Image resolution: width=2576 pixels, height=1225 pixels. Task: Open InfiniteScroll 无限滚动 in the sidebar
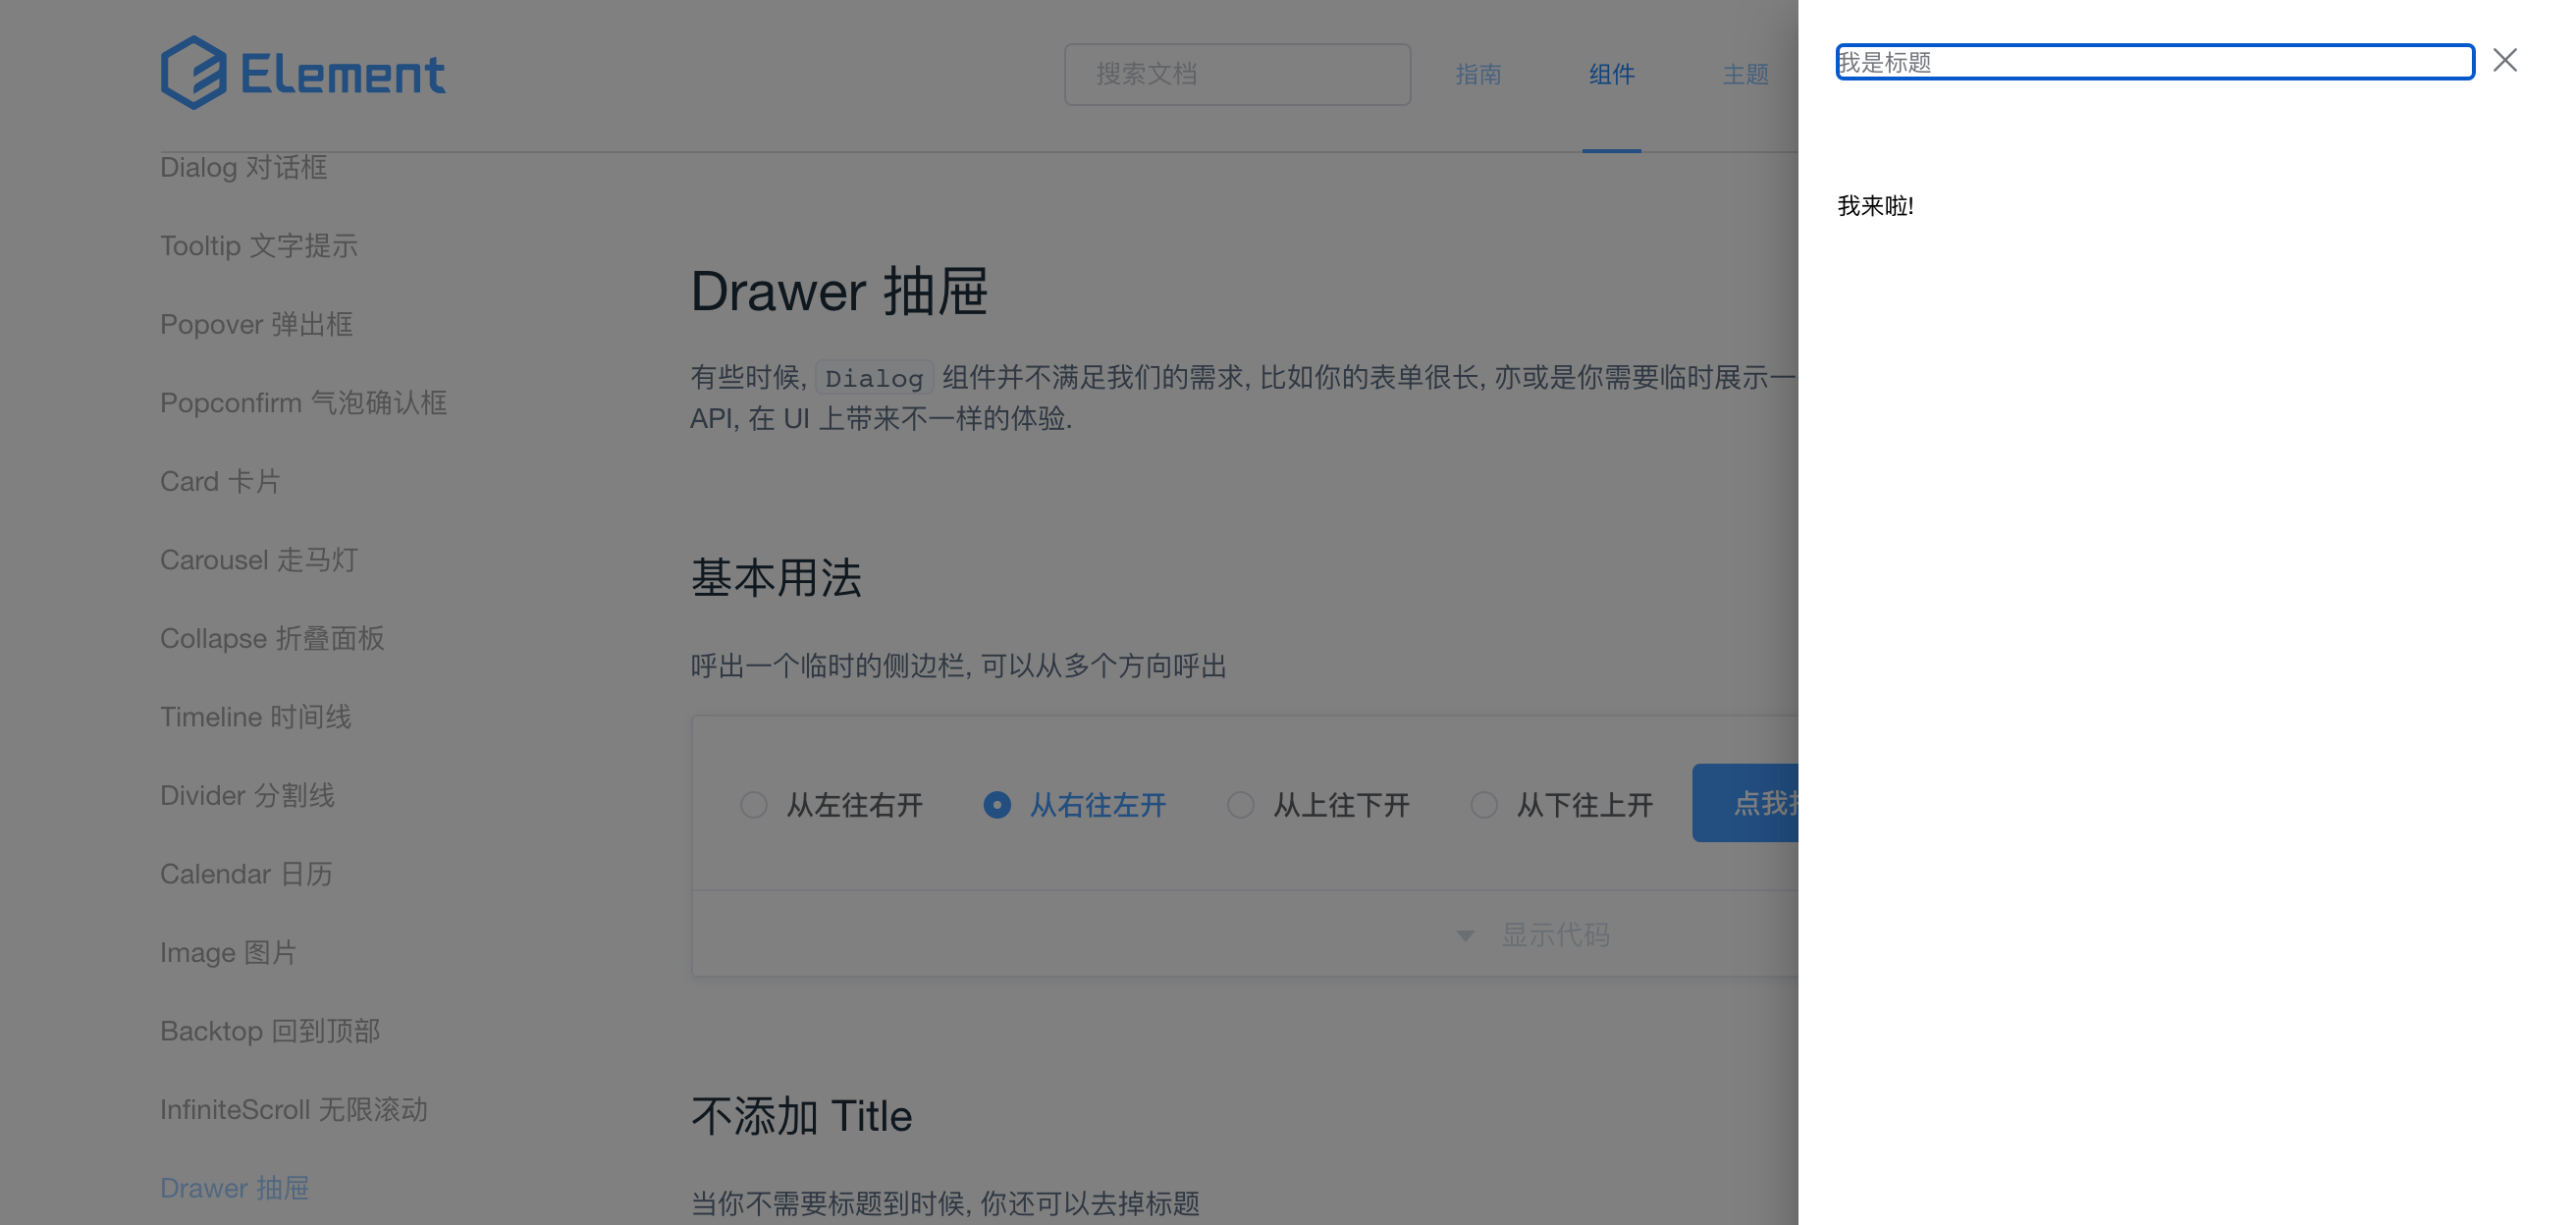pyautogui.click(x=293, y=1109)
